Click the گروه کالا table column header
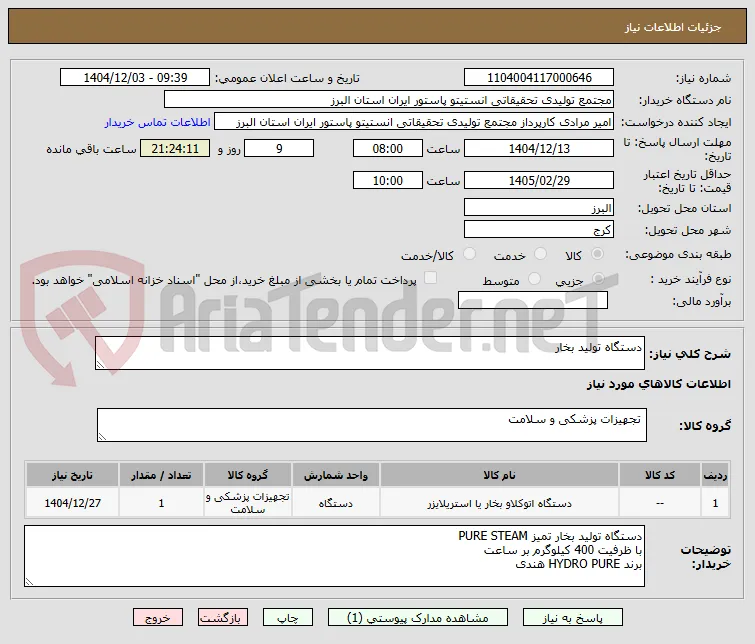 (247, 475)
